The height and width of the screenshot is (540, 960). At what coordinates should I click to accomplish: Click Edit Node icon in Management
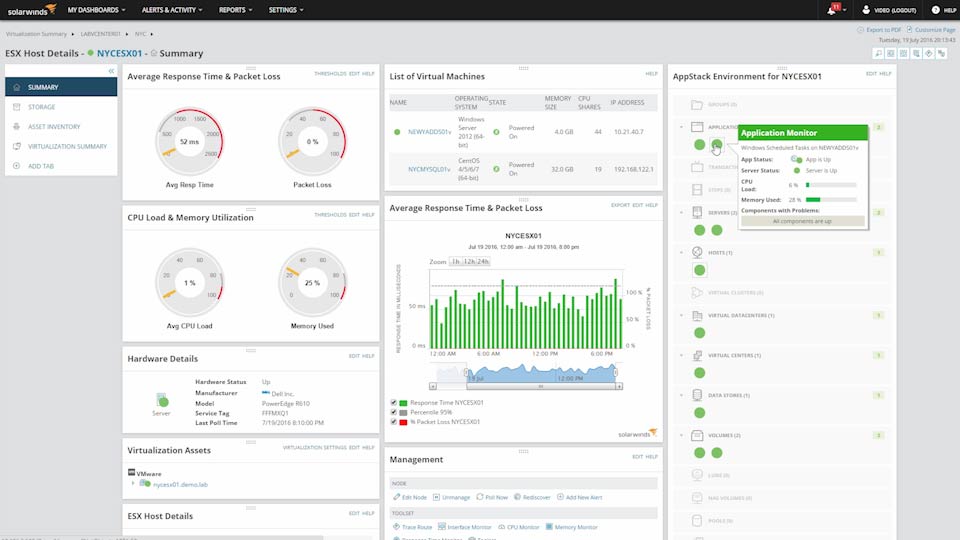point(397,497)
